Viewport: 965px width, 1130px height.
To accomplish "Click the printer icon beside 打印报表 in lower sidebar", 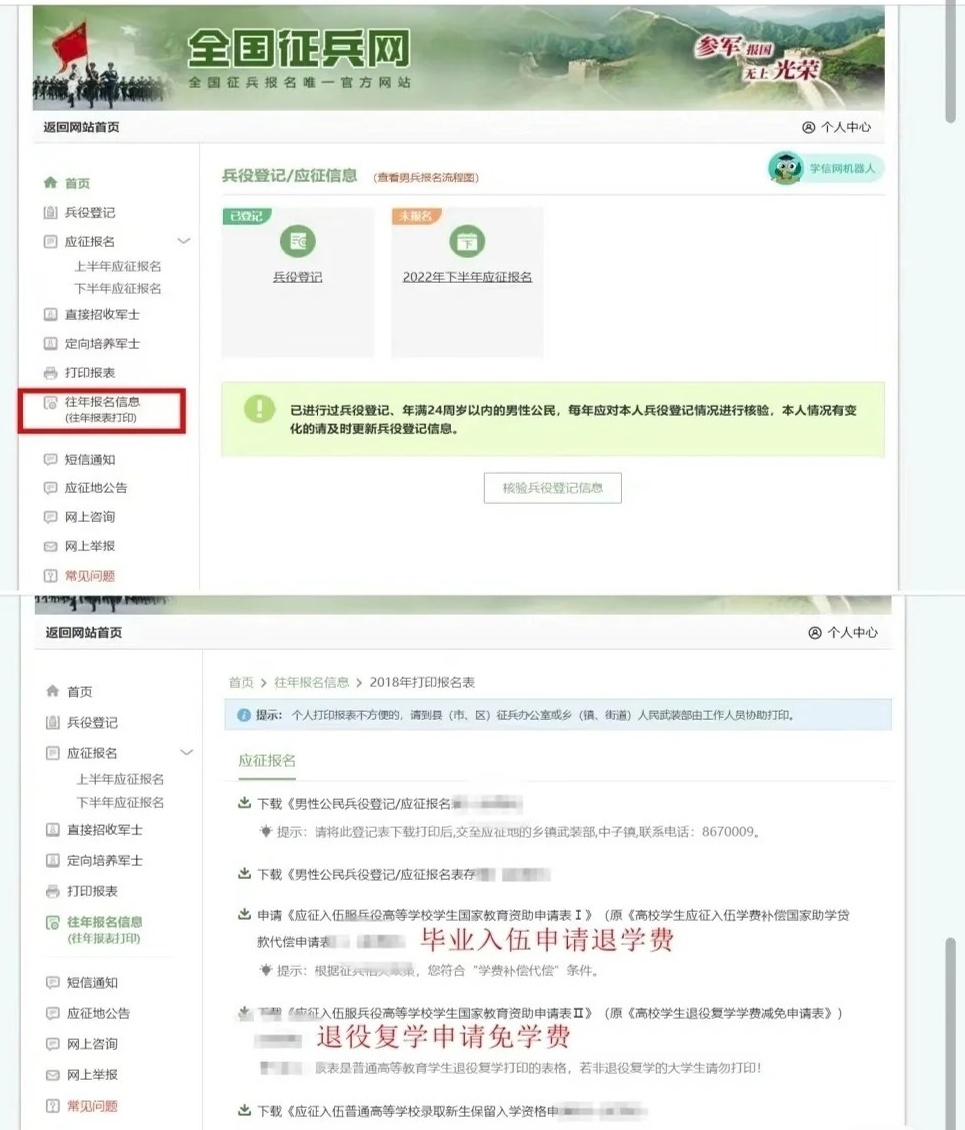I will coord(53,891).
